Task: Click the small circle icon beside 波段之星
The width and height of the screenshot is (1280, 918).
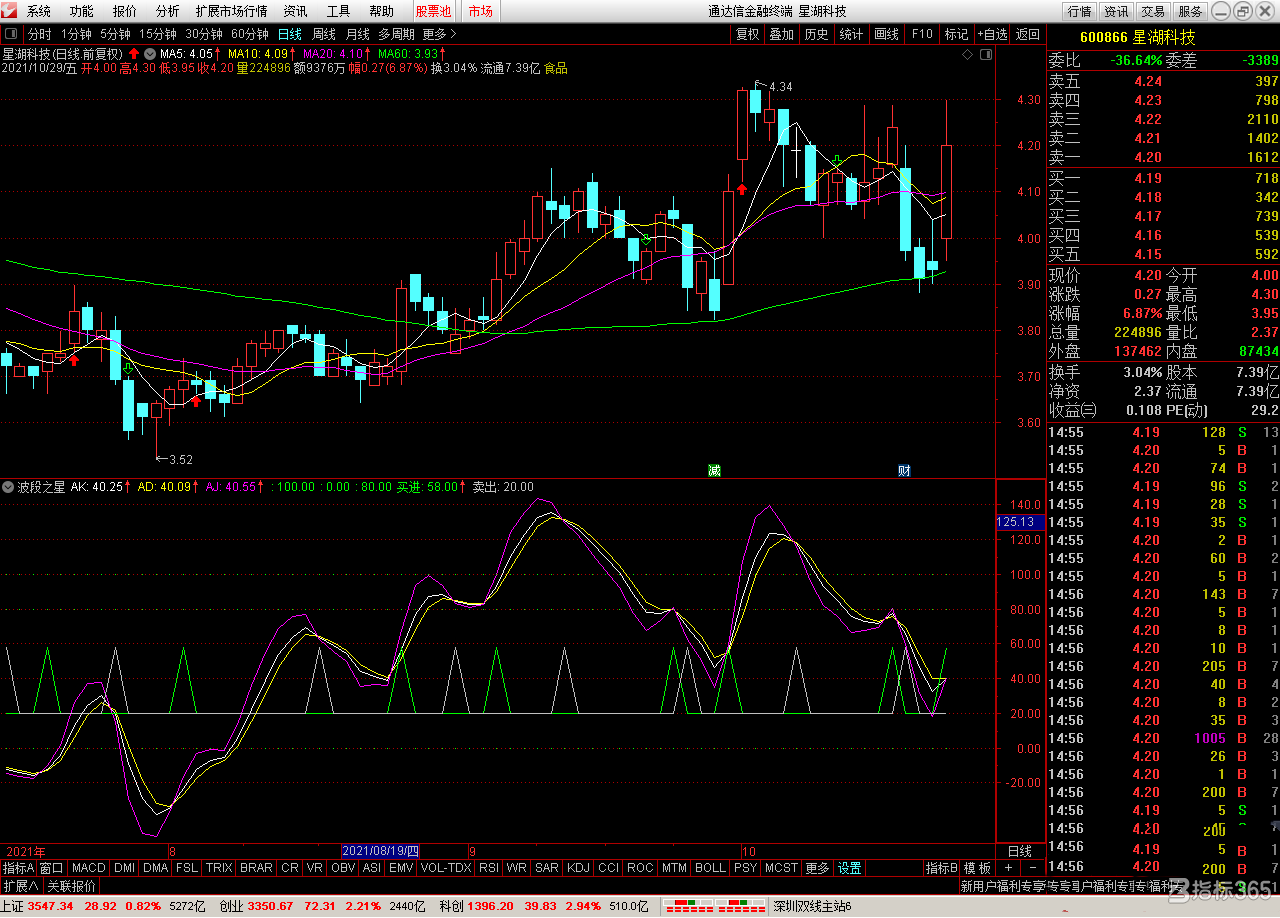Action: 8,487
